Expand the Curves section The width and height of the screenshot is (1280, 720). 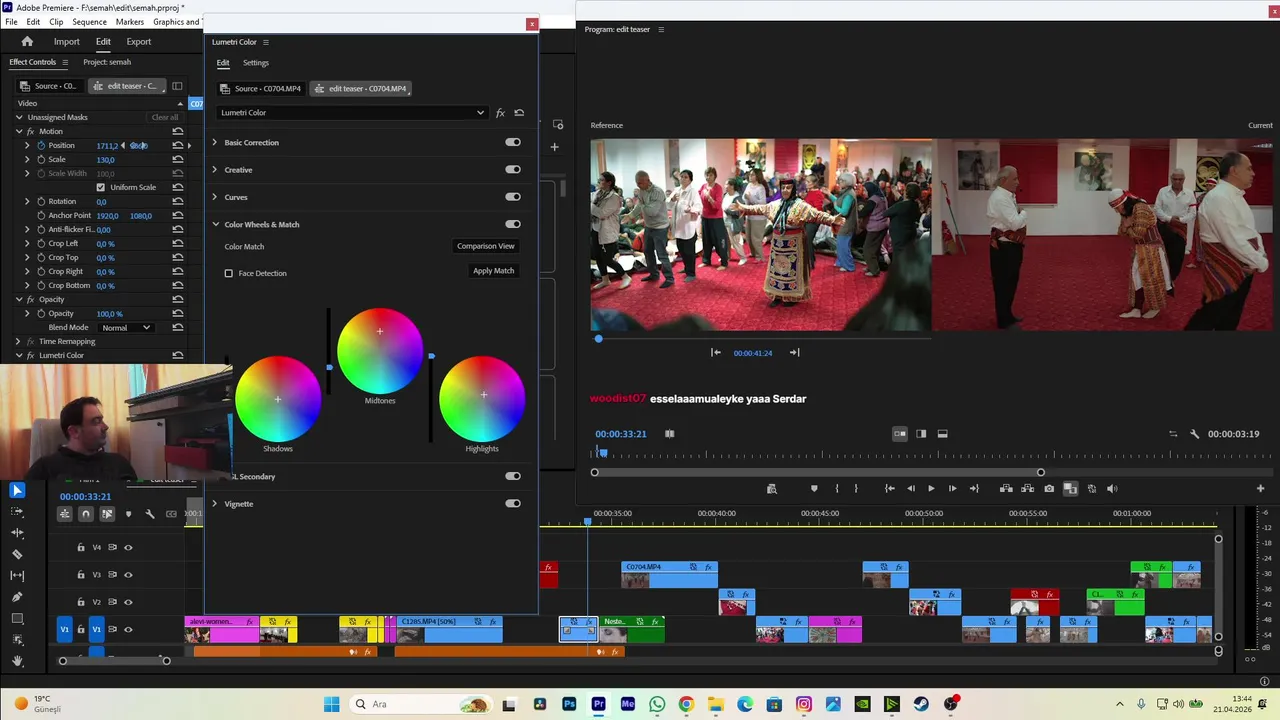coord(214,197)
